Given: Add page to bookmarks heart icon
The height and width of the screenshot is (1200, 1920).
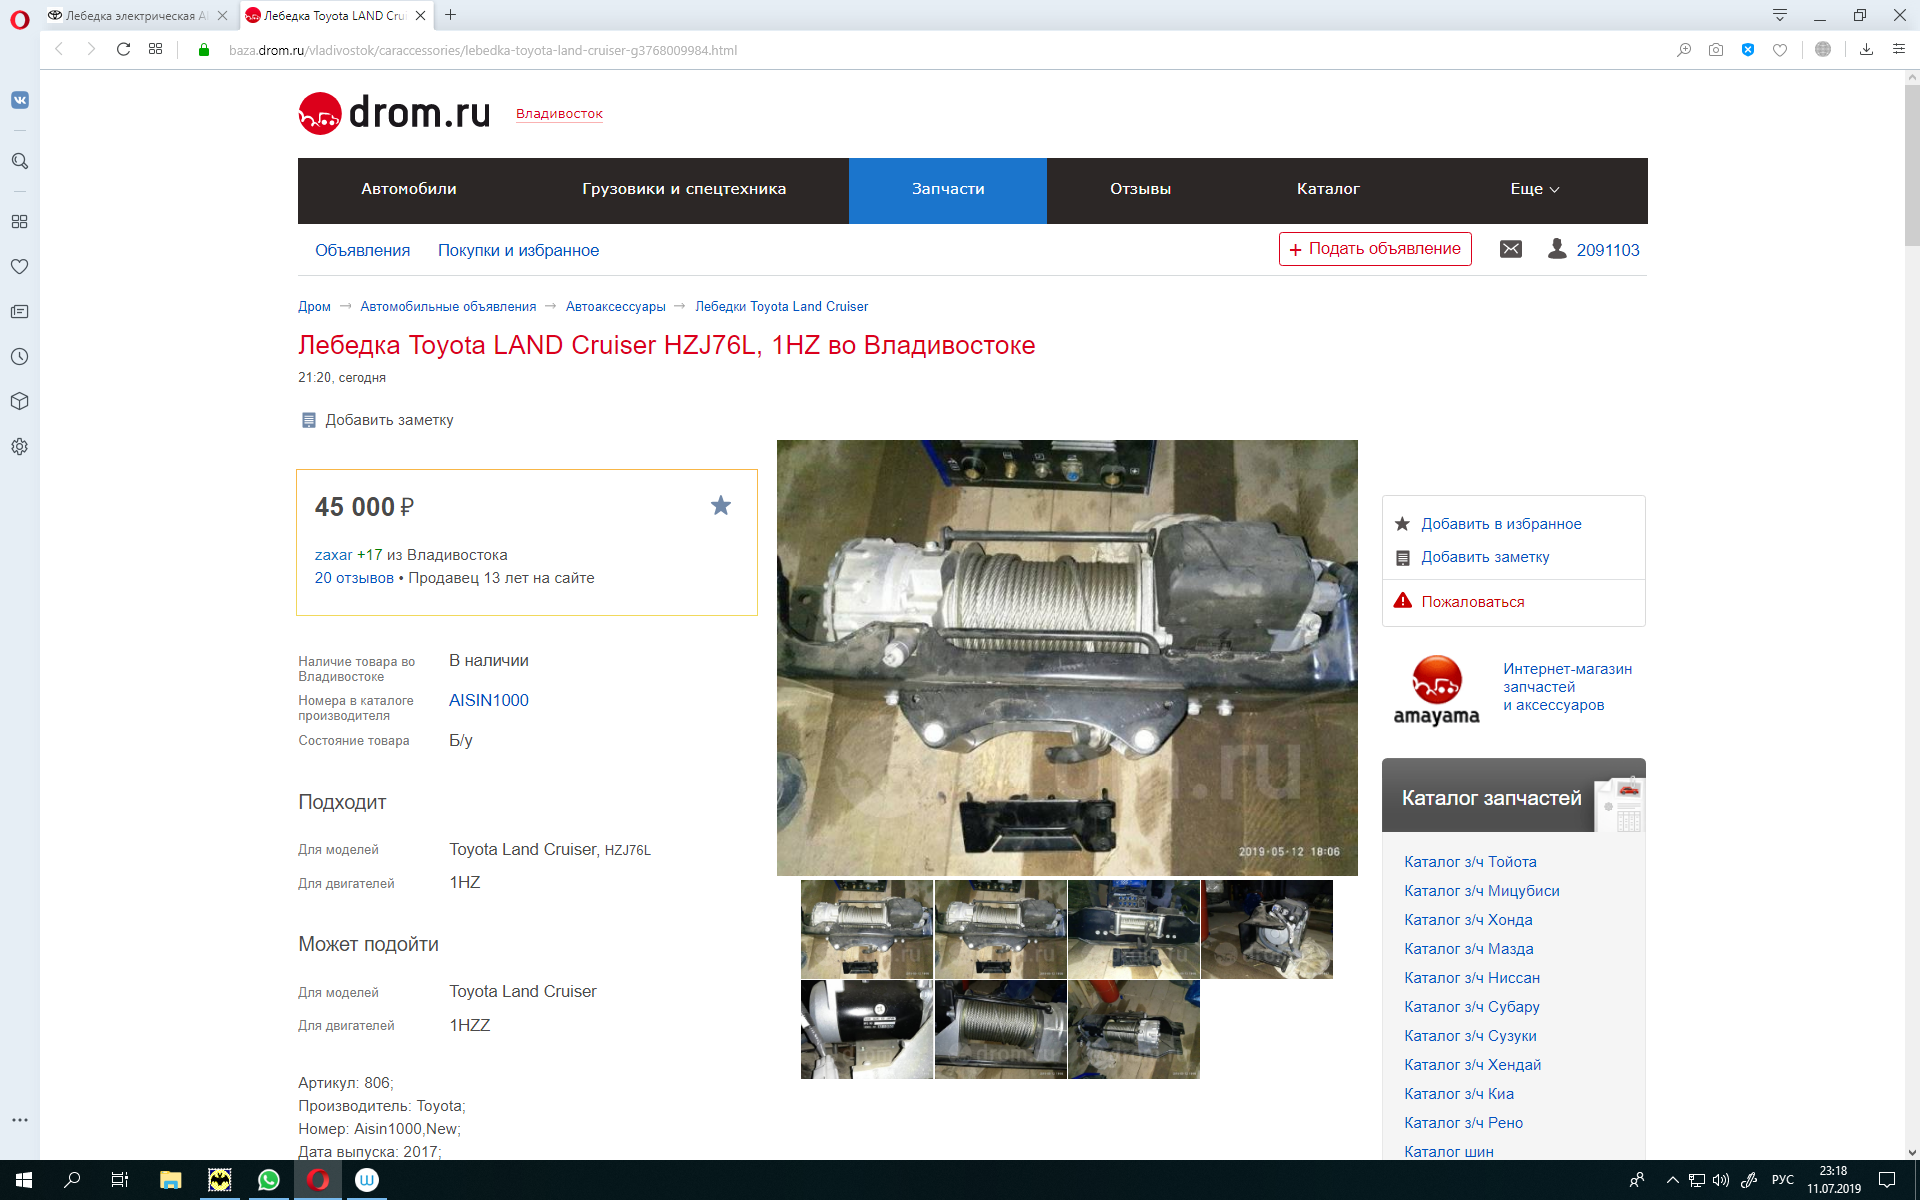Looking at the screenshot, I should click(x=1780, y=50).
